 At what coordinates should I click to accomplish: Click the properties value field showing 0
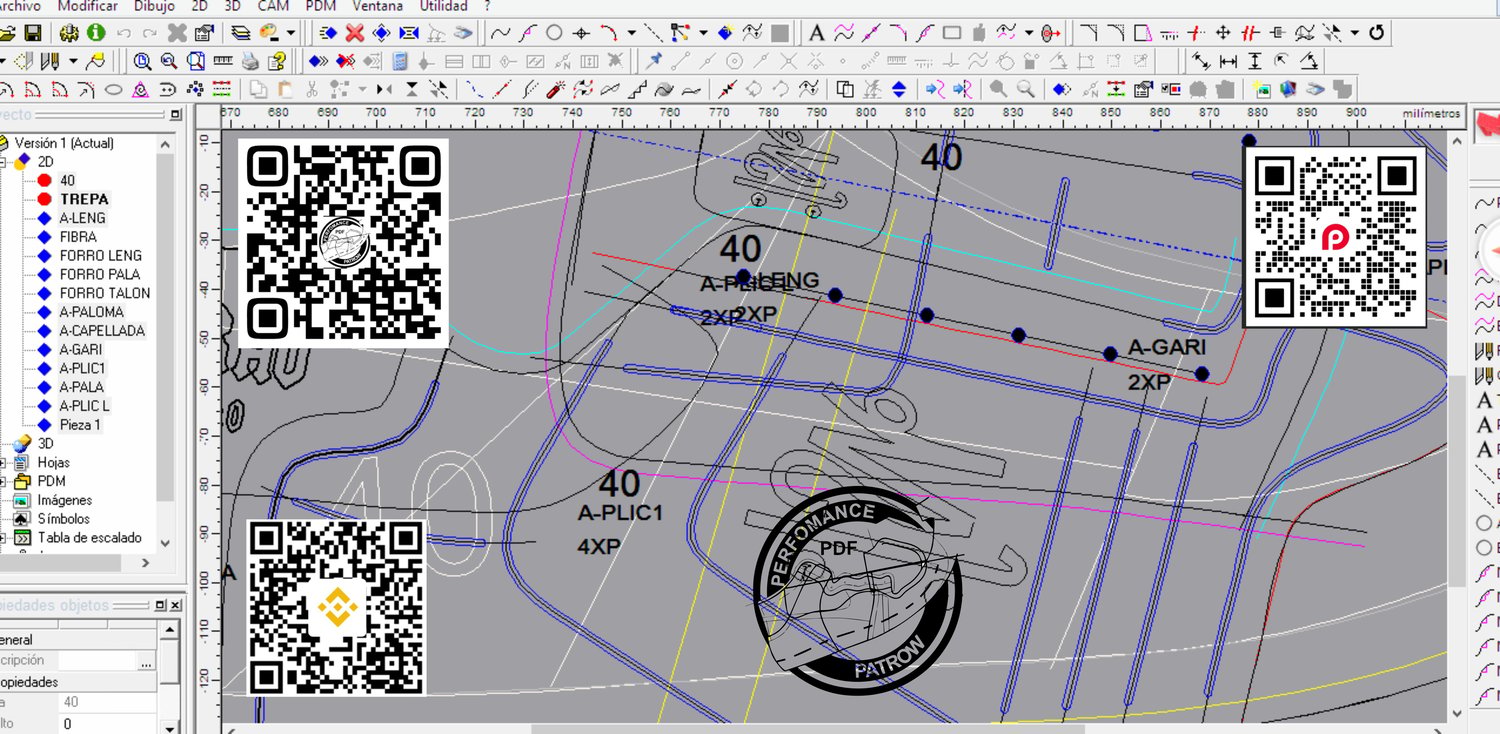[x=107, y=724]
